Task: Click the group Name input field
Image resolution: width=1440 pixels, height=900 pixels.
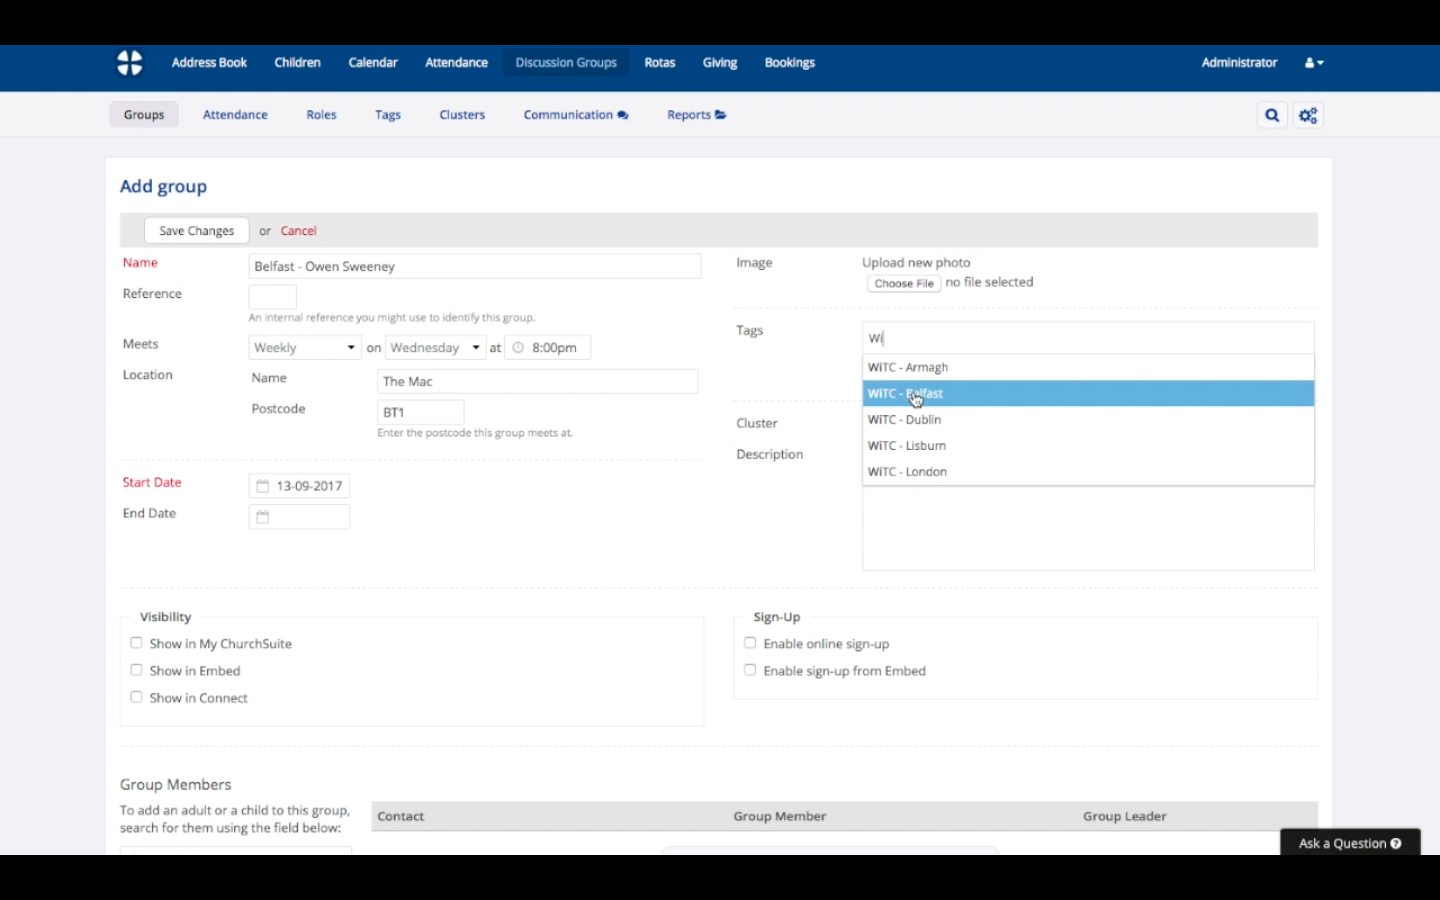Action: 475,267
